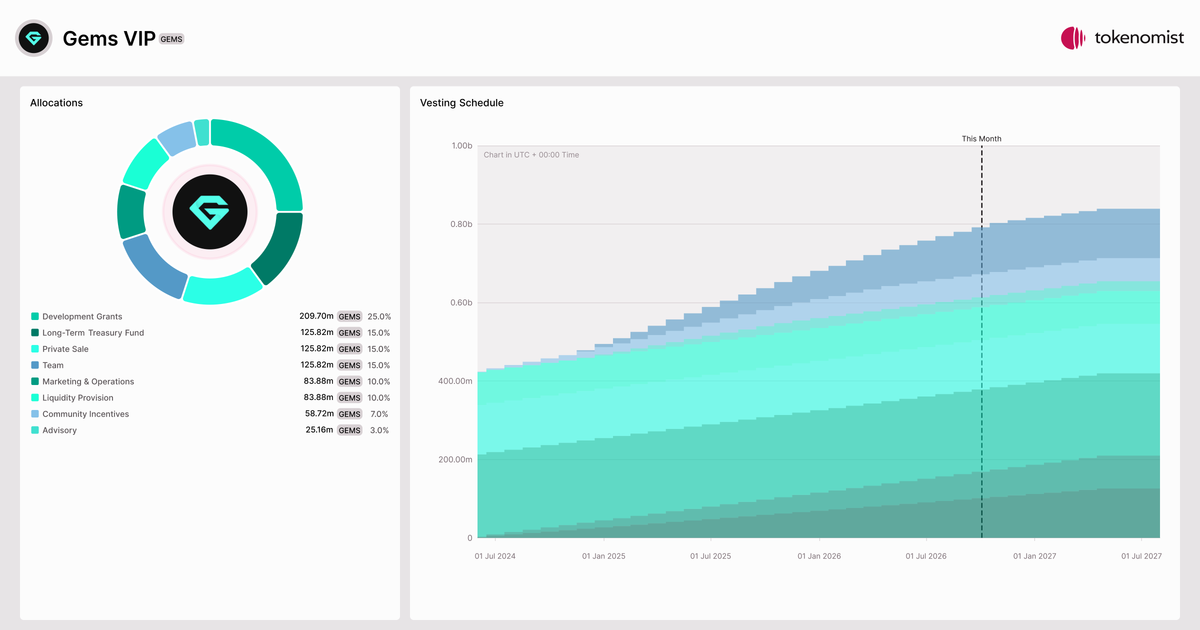The width and height of the screenshot is (1200, 630).
Task: Click the 200.00m y-axis label
Action: (x=455, y=460)
